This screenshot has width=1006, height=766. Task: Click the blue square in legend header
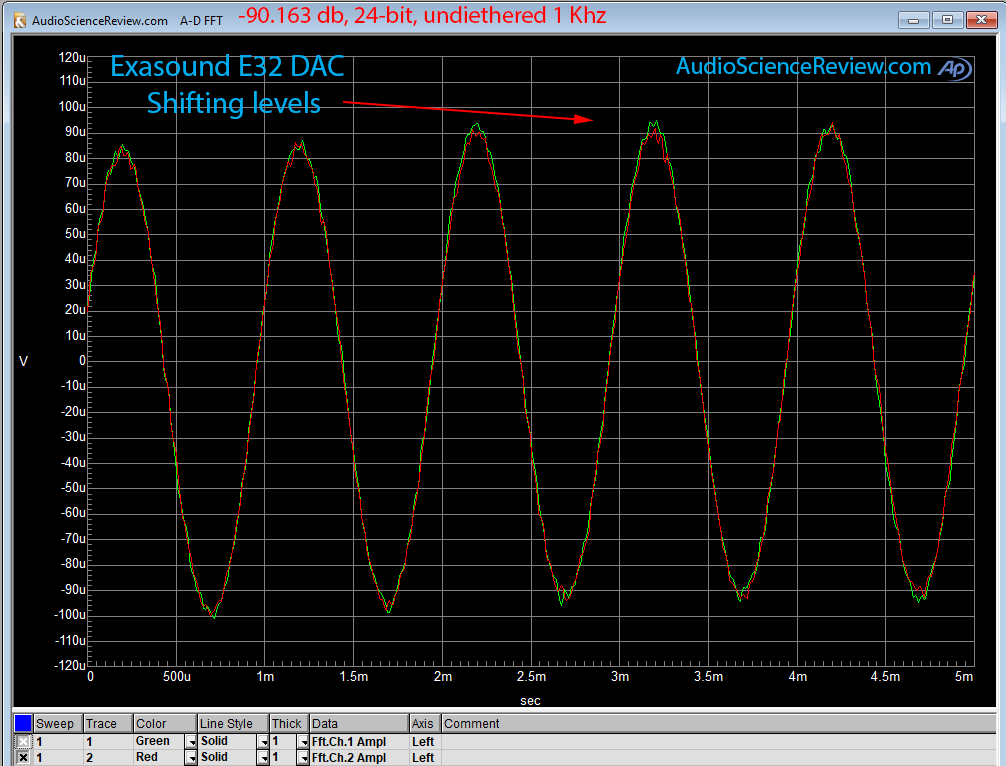(x=23, y=724)
